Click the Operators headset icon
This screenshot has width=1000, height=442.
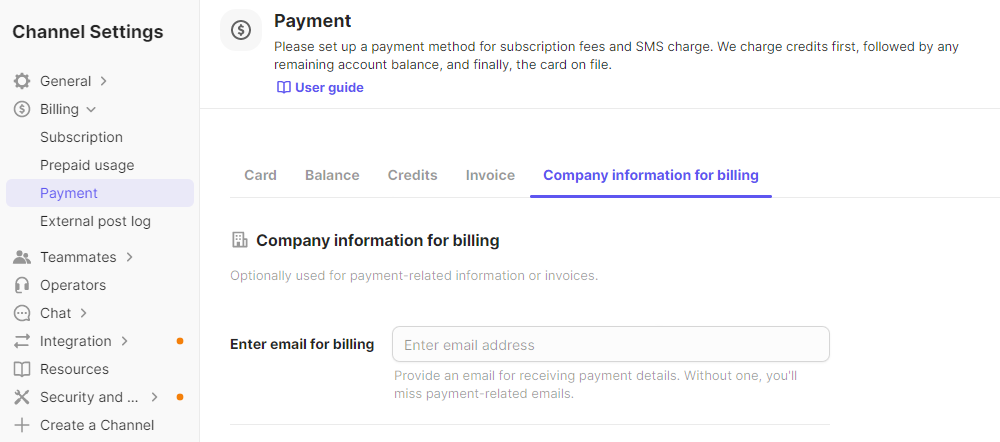[x=22, y=285]
